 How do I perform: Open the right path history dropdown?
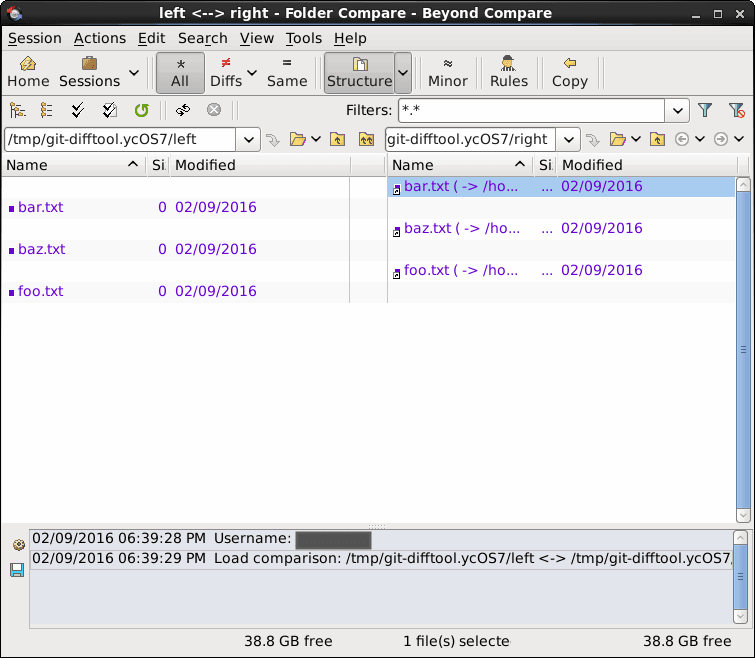coord(568,139)
